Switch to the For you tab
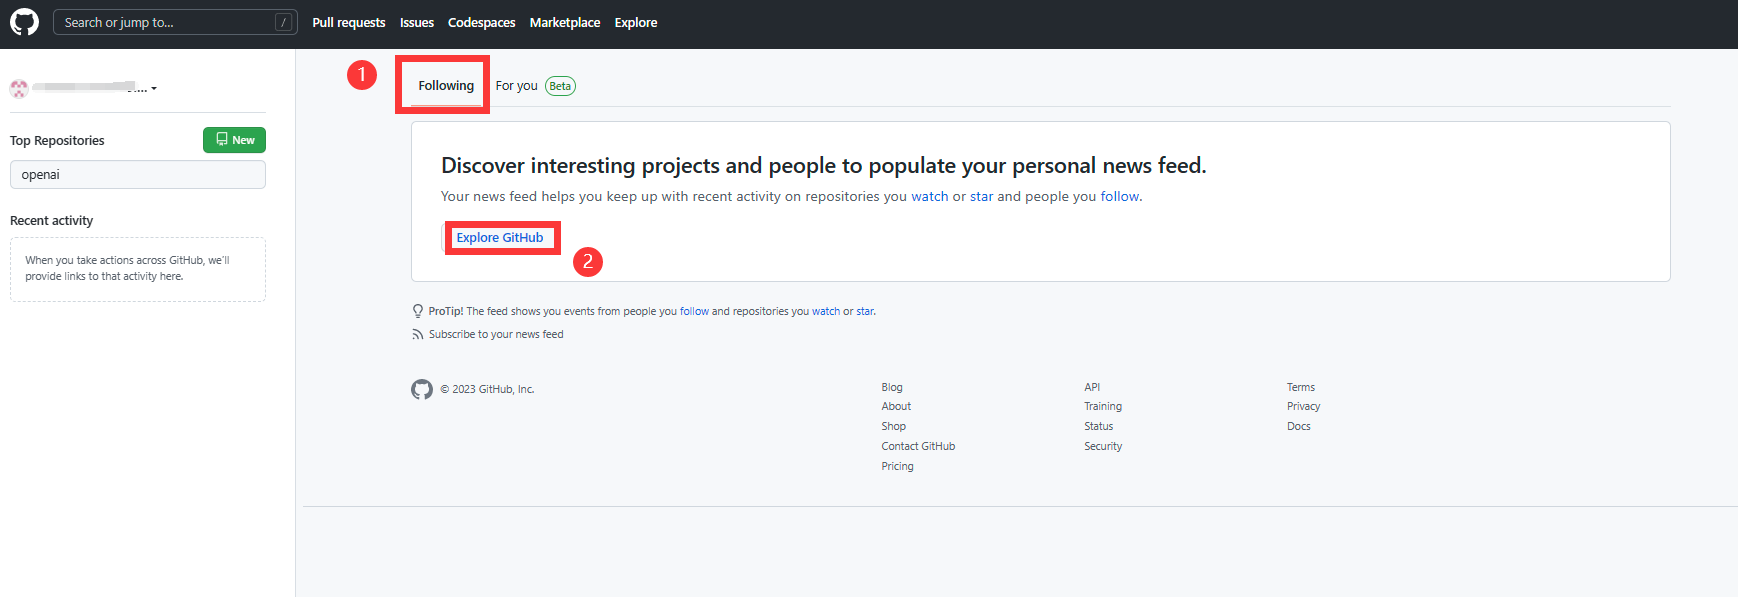The width and height of the screenshot is (1738, 597). tap(517, 86)
